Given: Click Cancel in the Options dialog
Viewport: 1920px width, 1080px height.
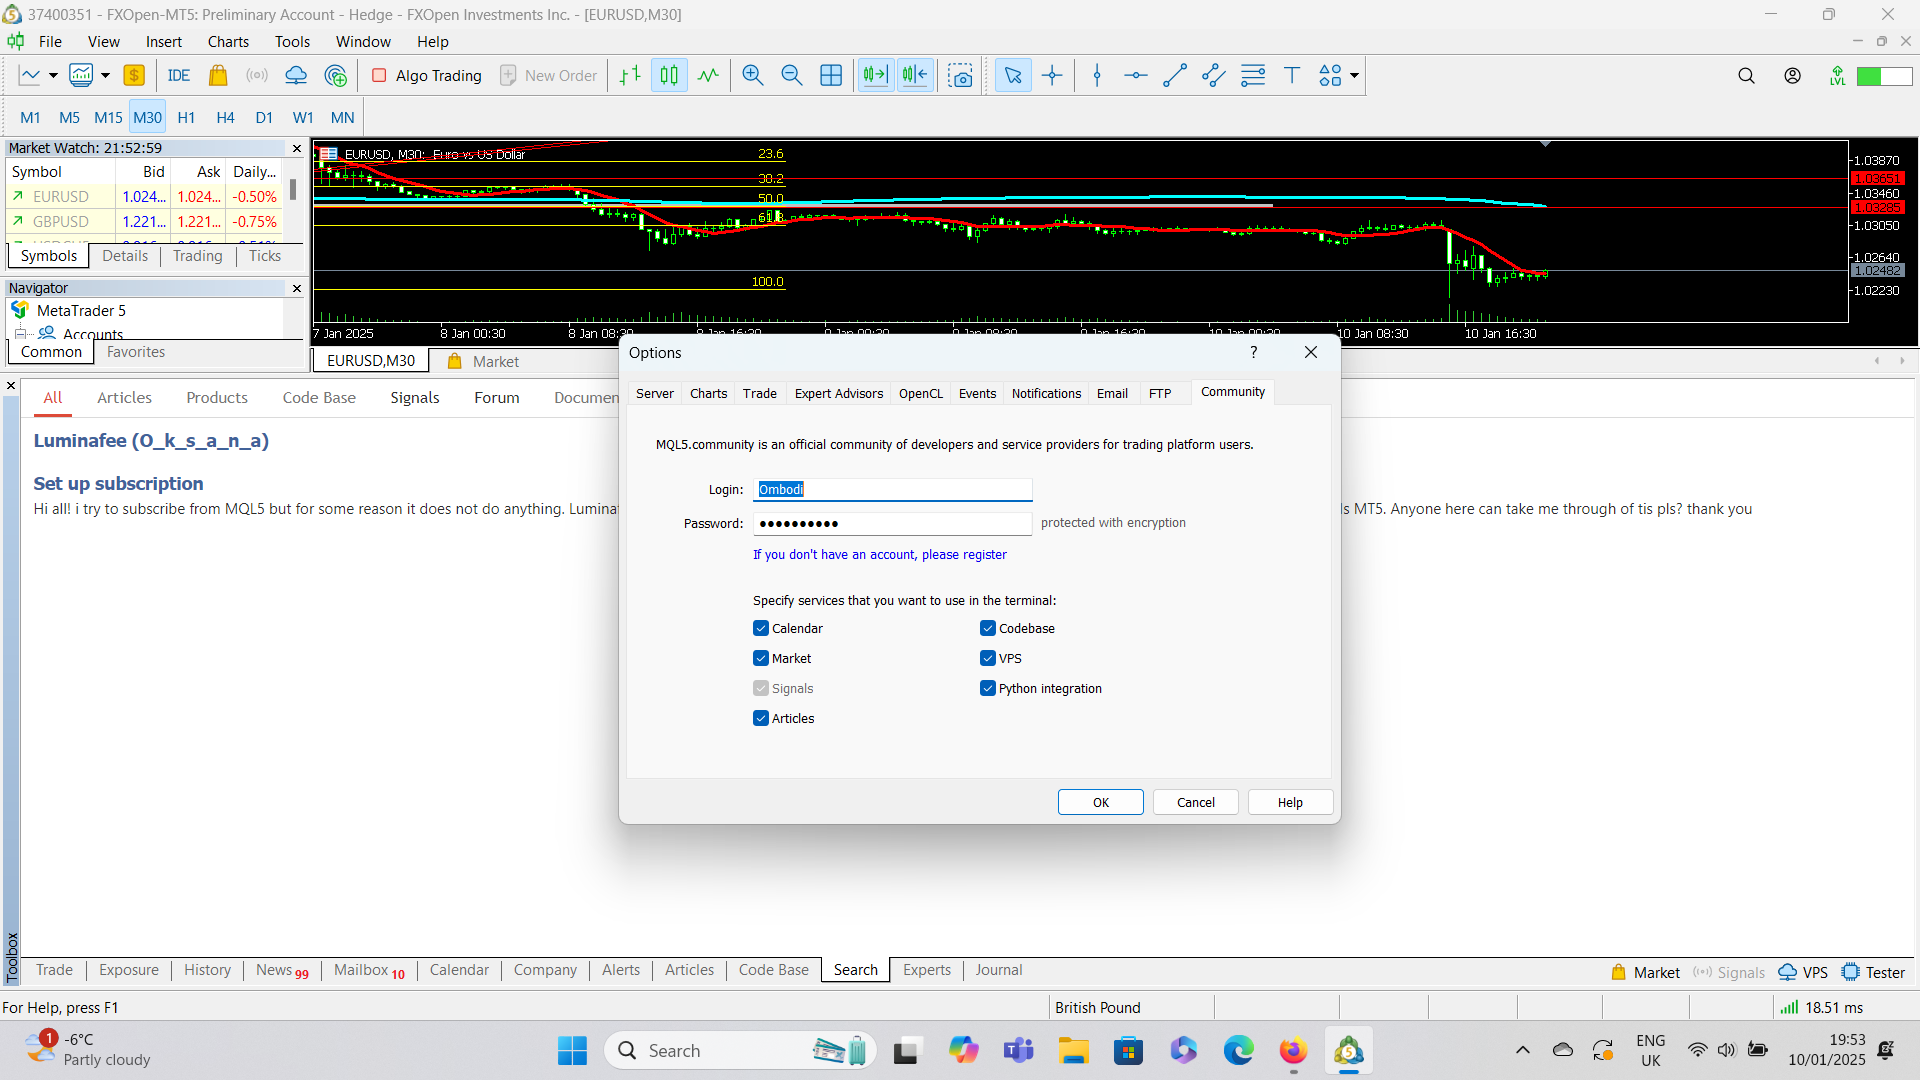Looking at the screenshot, I should 1195,802.
